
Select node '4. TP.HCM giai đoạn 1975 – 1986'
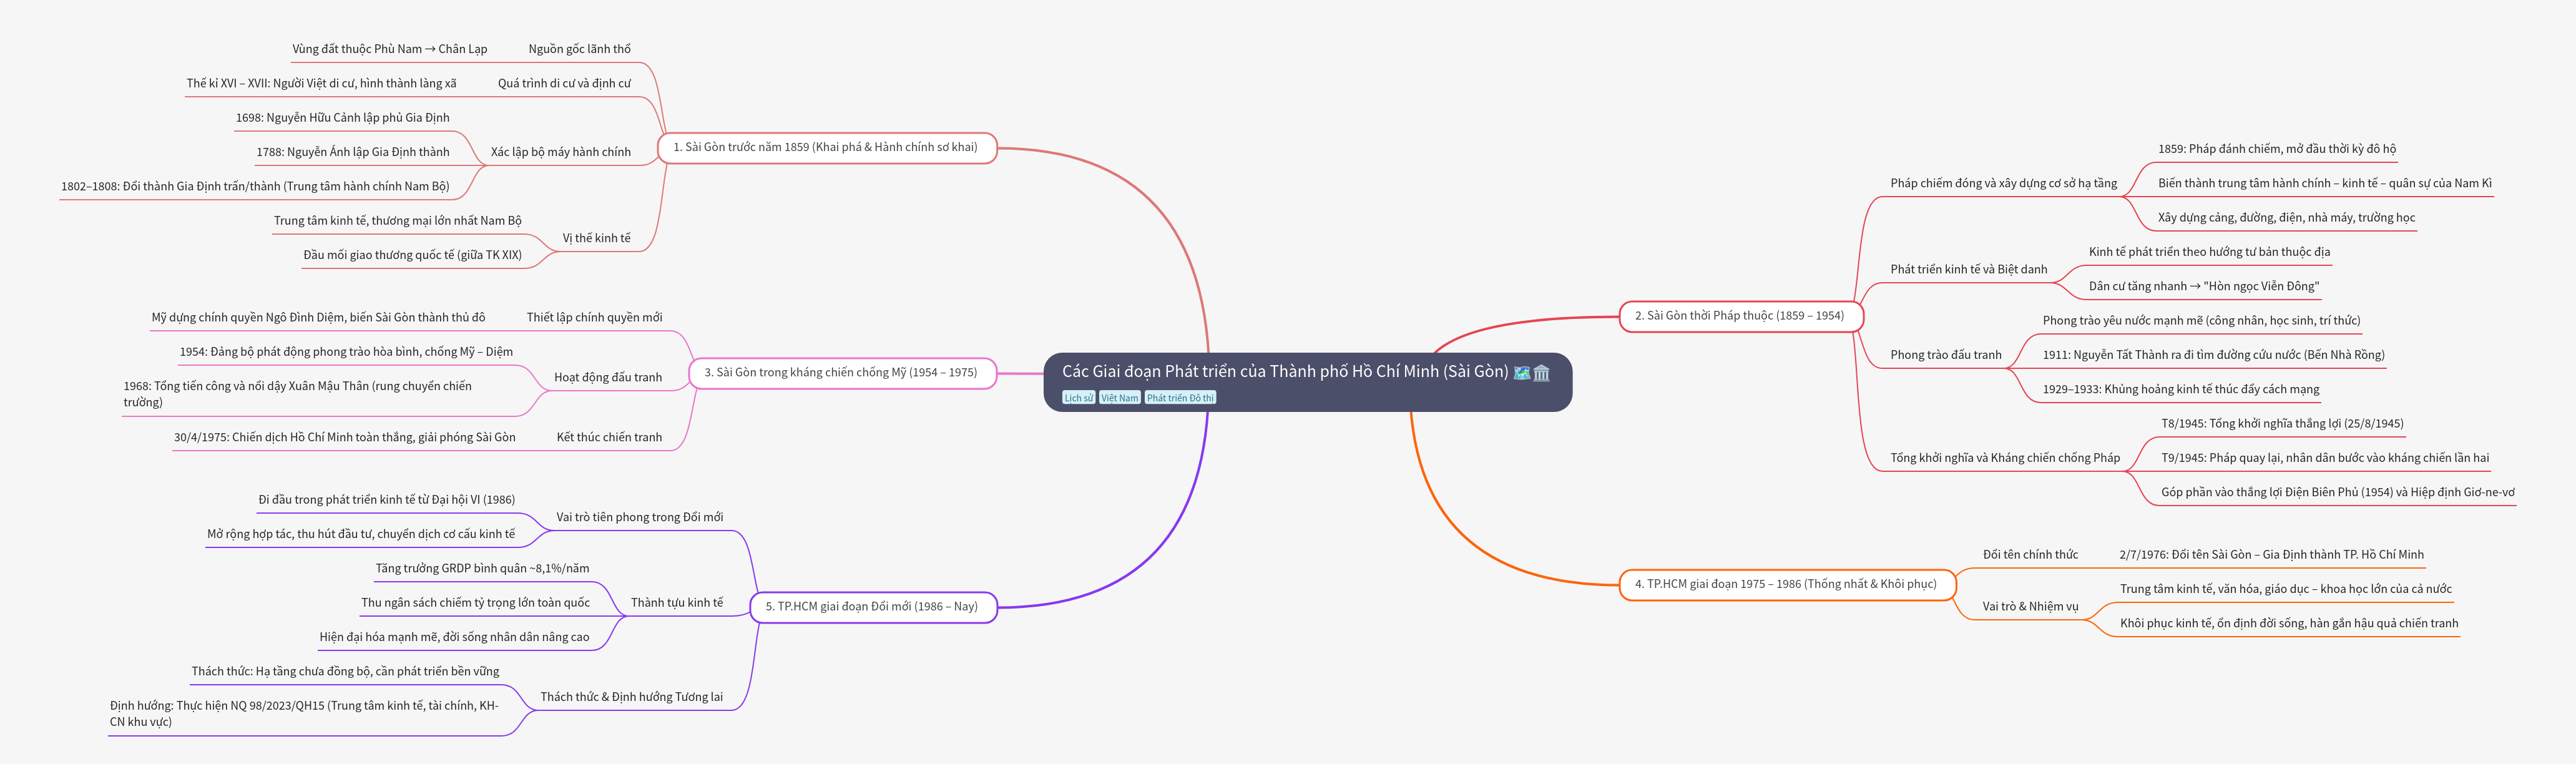click(x=1785, y=584)
